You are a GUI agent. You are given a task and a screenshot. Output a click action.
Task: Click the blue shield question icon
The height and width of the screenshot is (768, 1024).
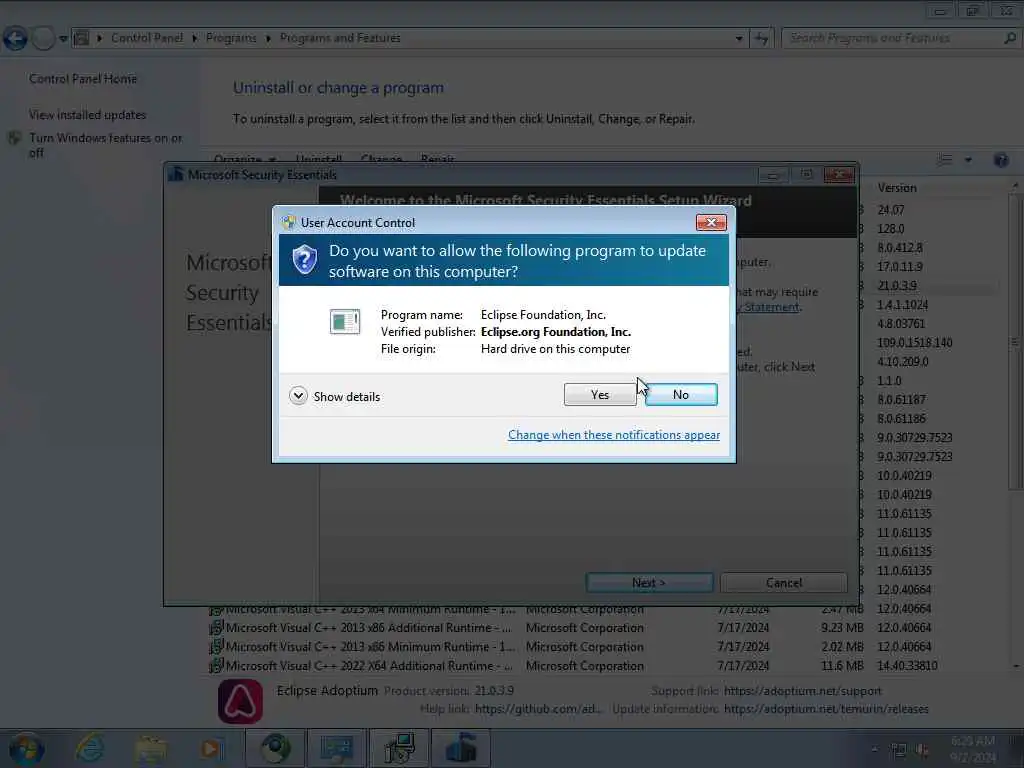(x=304, y=260)
